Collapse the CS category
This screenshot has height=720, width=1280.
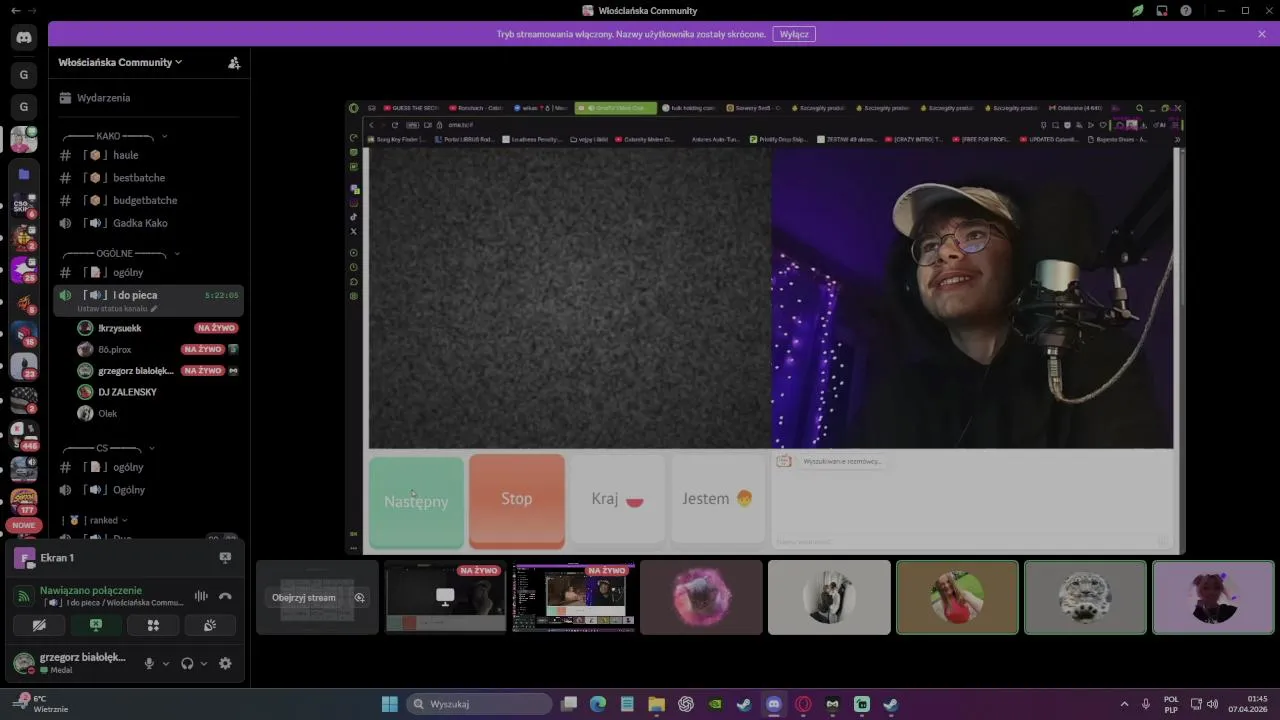click(108, 449)
